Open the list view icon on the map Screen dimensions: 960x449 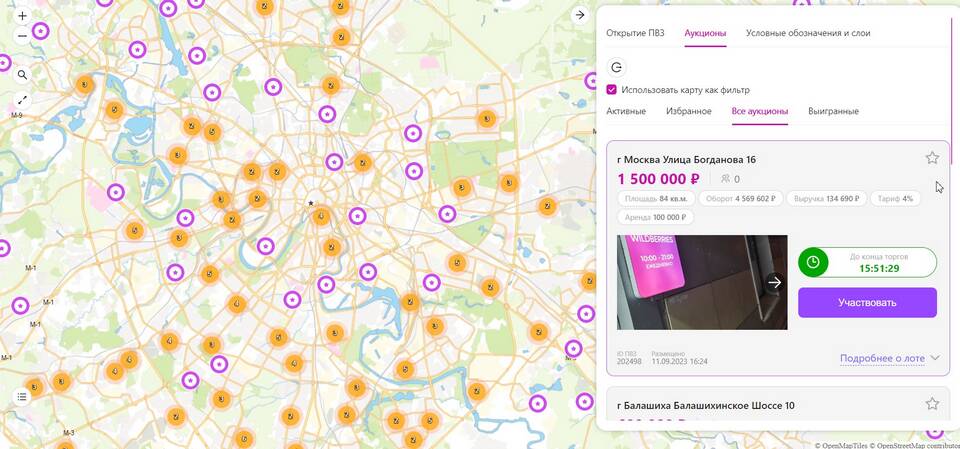point(22,396)
